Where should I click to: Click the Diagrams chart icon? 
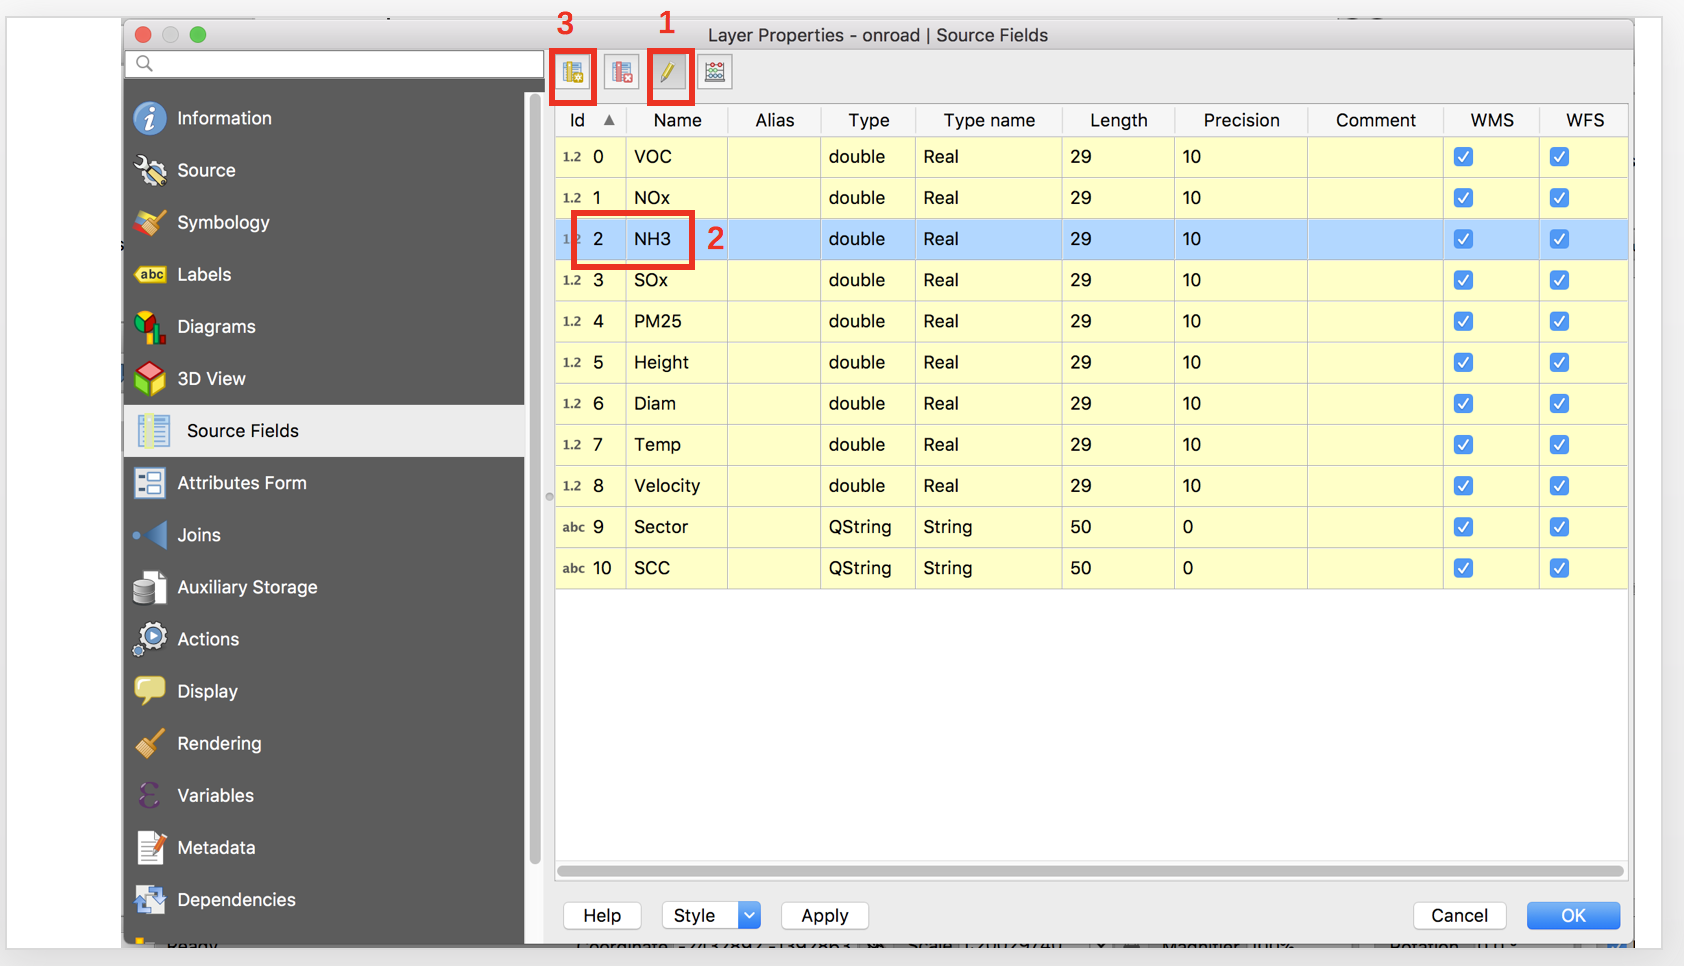click(150, 326)
